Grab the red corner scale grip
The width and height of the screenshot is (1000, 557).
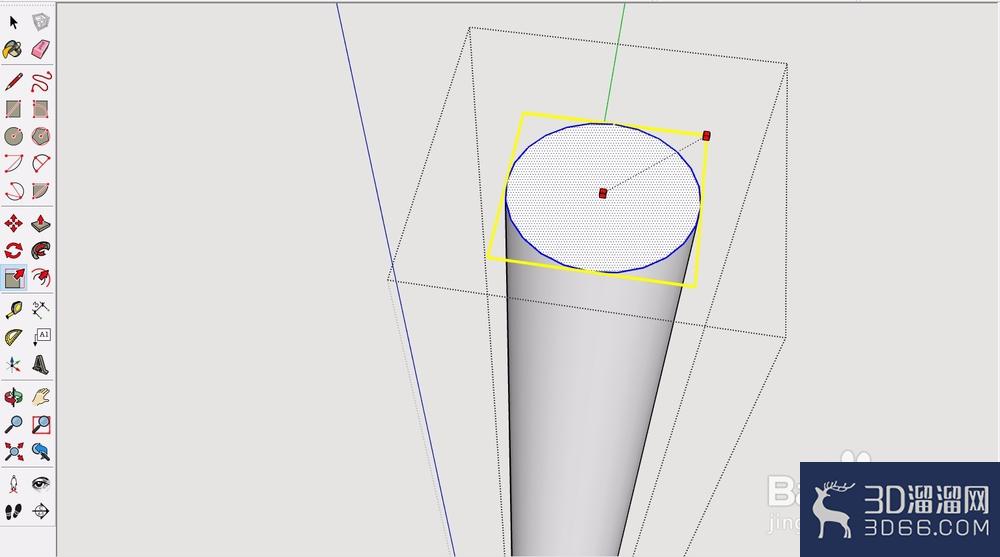[707, 135]
